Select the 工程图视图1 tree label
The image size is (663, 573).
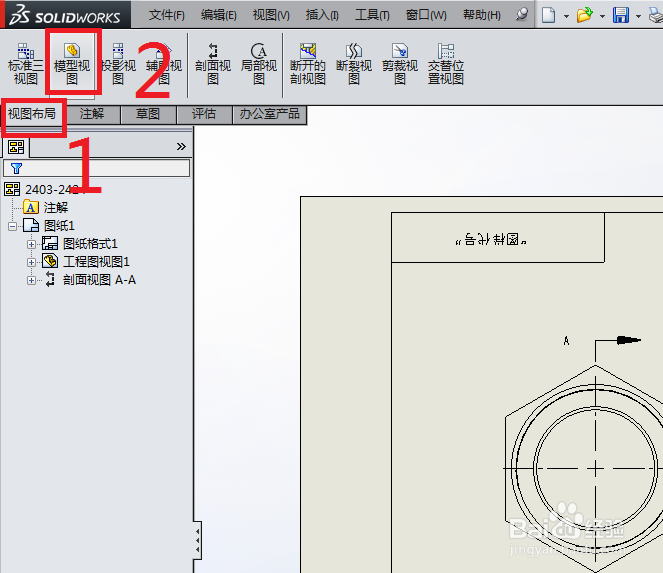96,261
